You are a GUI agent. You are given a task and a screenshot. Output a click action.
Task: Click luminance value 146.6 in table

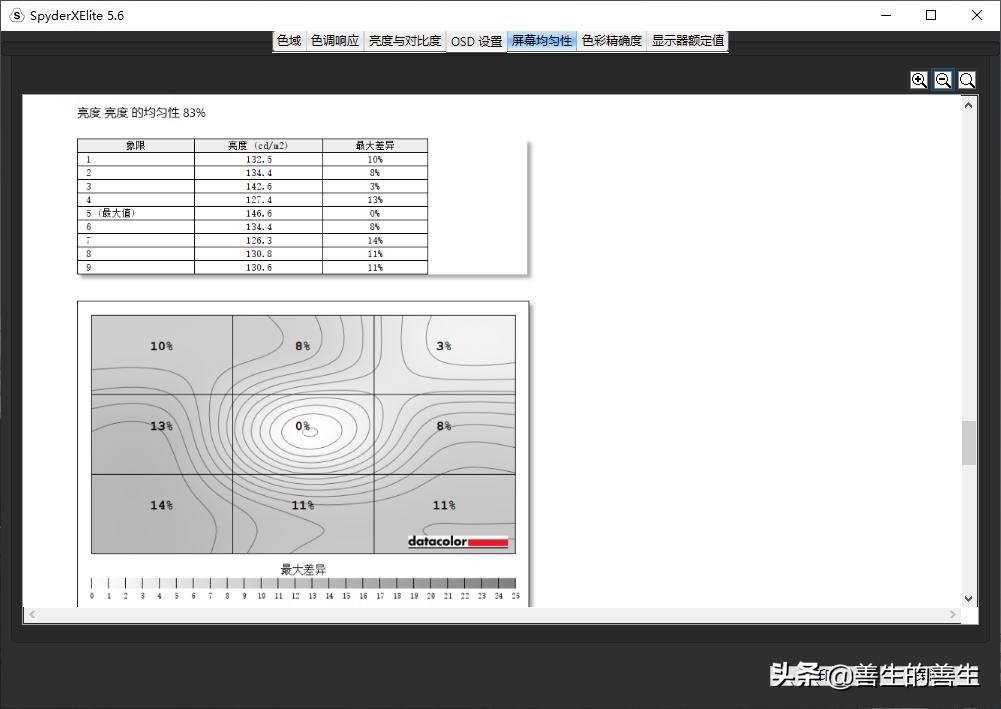[x=259, y=213]
